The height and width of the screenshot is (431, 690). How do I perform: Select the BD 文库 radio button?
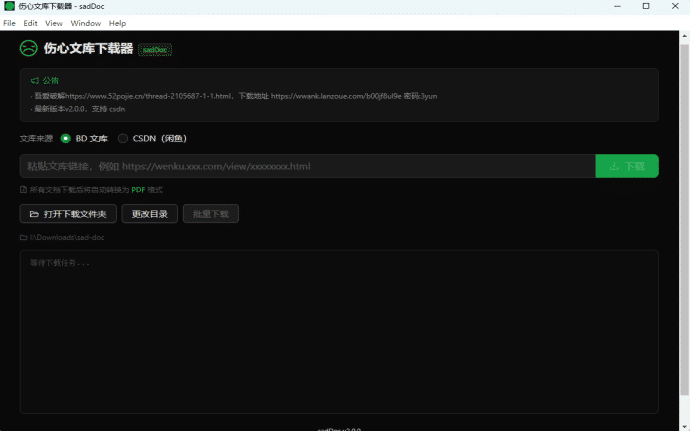tap(66, 138)
